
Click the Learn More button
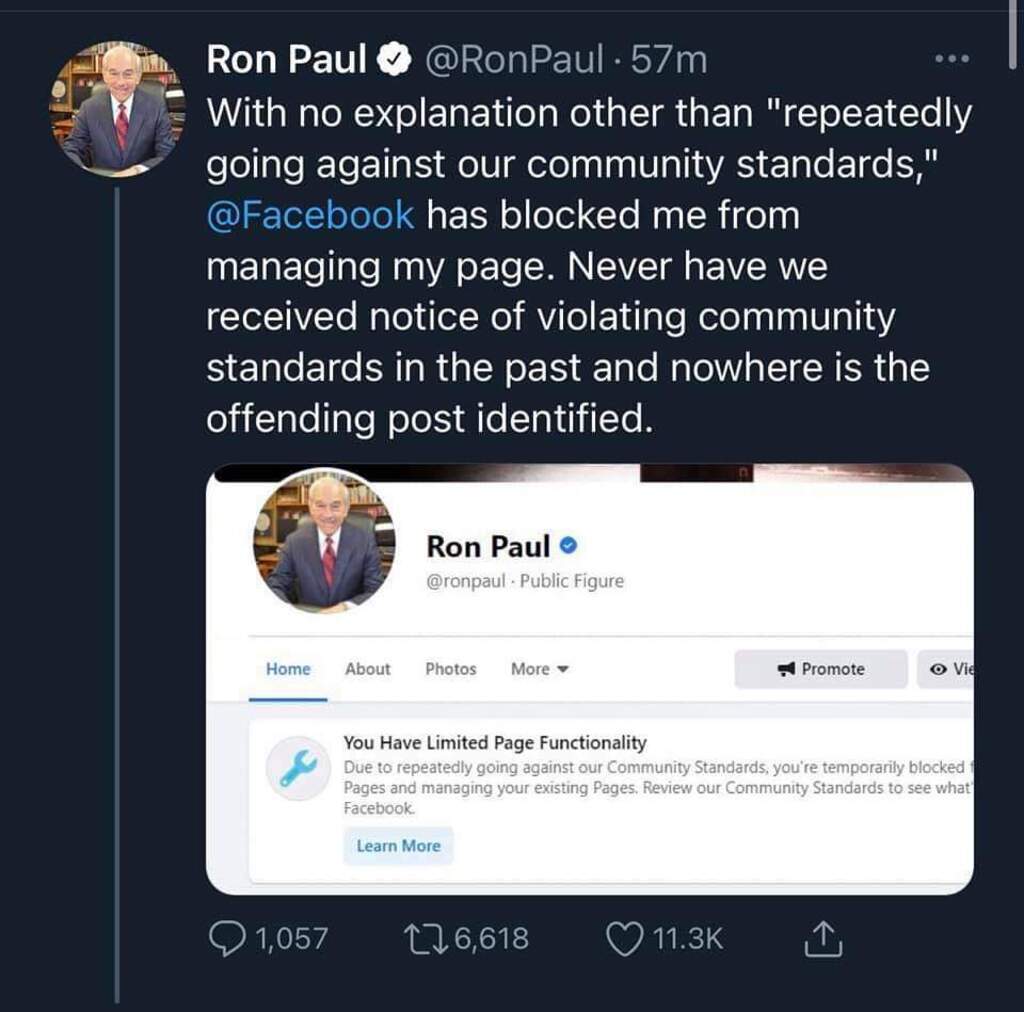[x=398, y=846]
